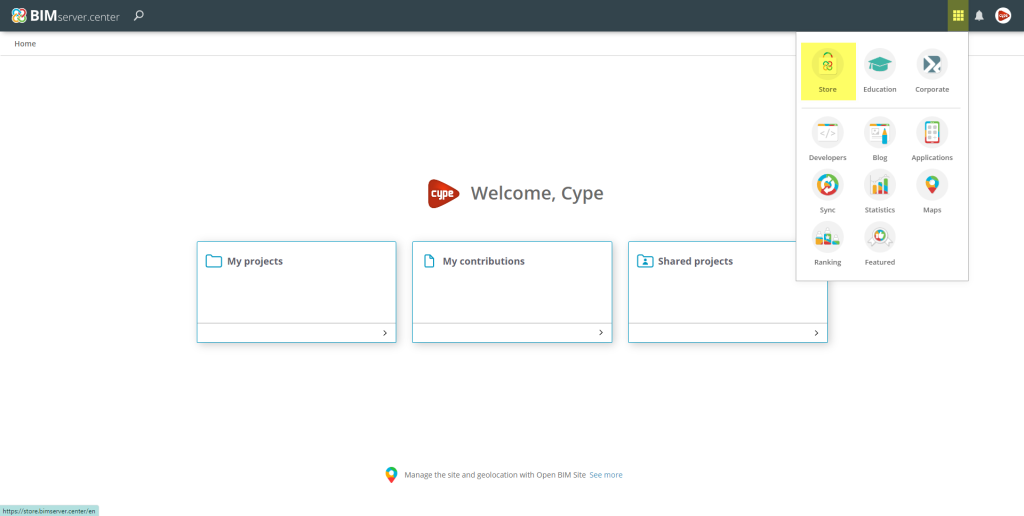Expand My projects arrow
Image resolution: width=1024 pixels, height=516 pixels.
pyautogui.click(x=384, y=333)
